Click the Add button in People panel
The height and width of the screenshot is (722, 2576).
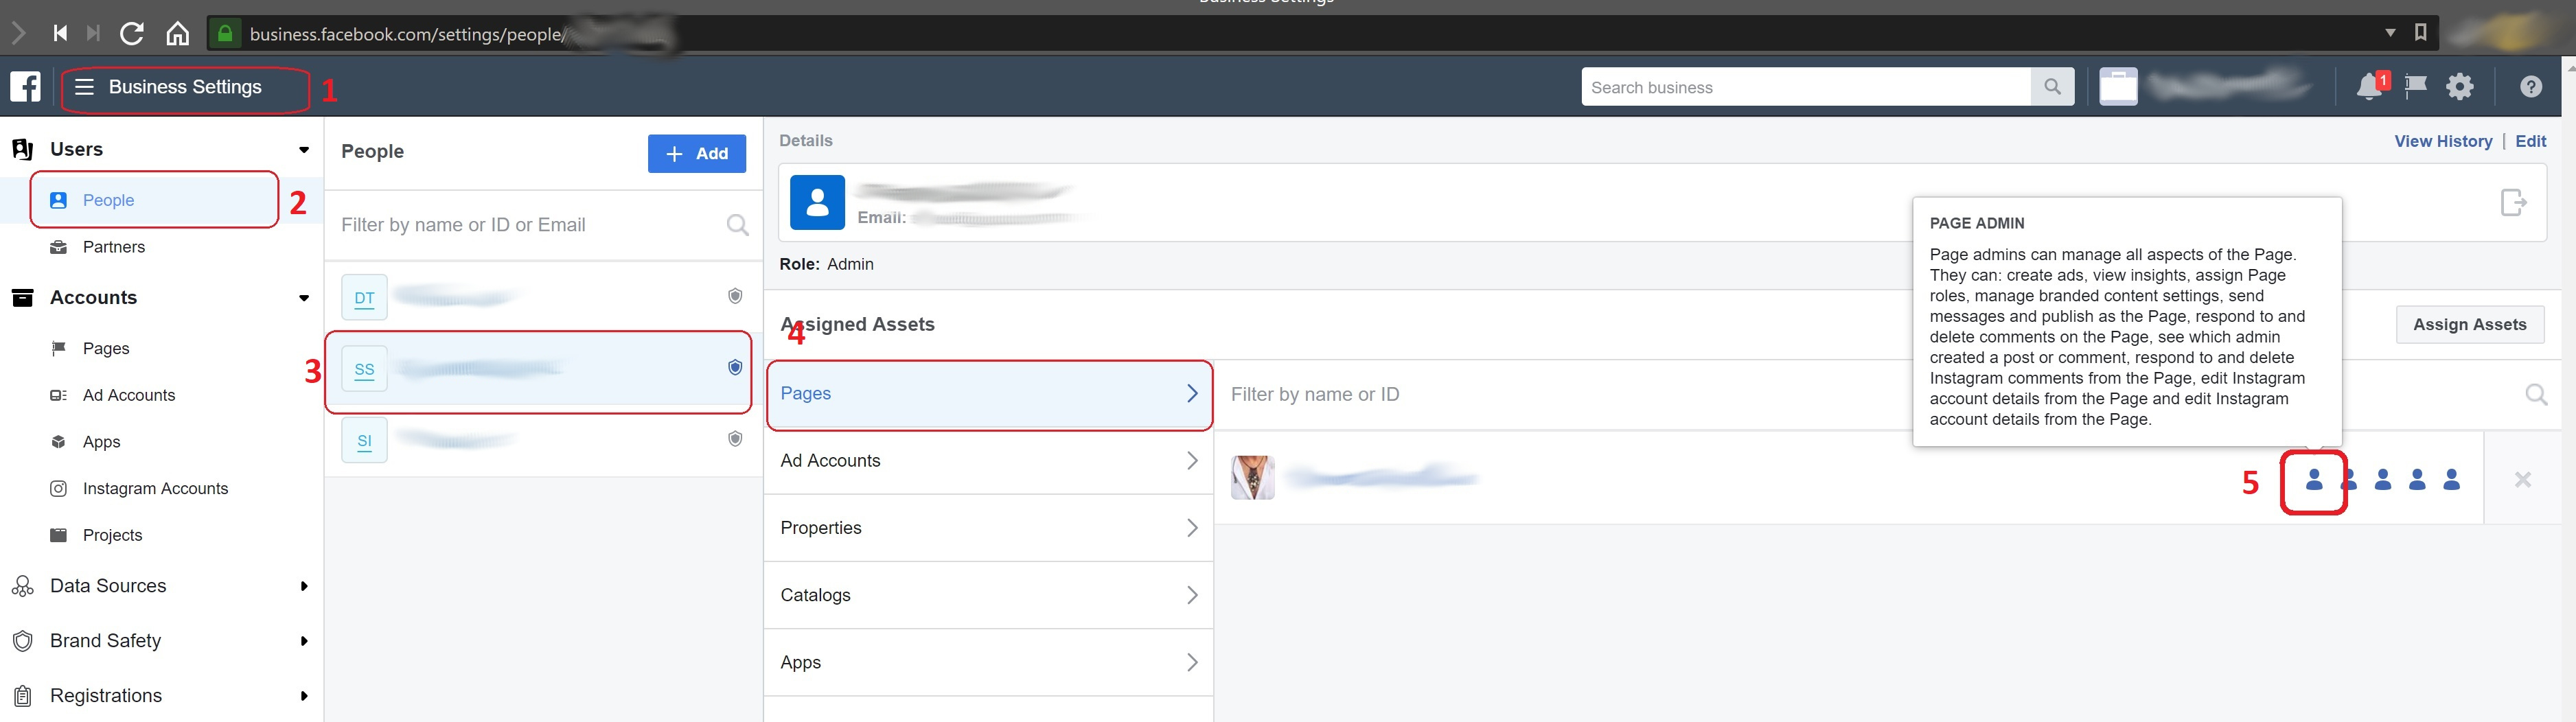(697, 153)
